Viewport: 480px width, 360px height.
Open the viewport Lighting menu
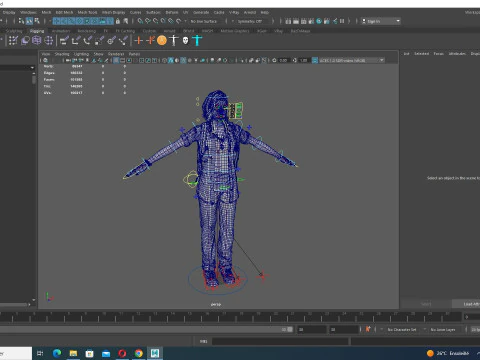tap(81, 54)
